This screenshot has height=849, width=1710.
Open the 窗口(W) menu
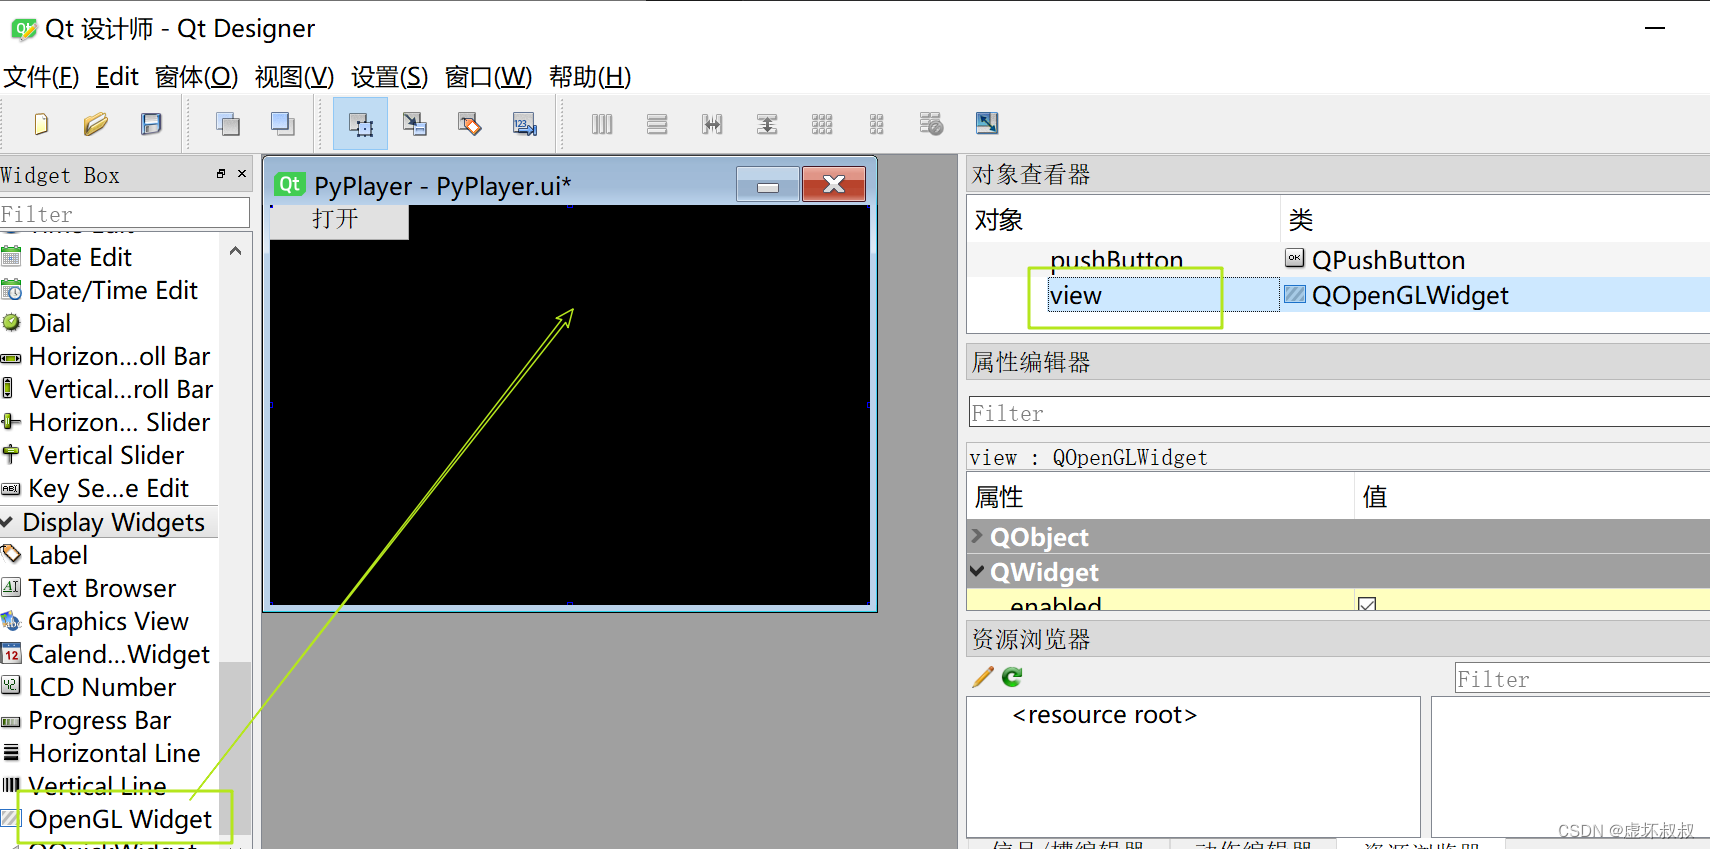click(488, 77)
